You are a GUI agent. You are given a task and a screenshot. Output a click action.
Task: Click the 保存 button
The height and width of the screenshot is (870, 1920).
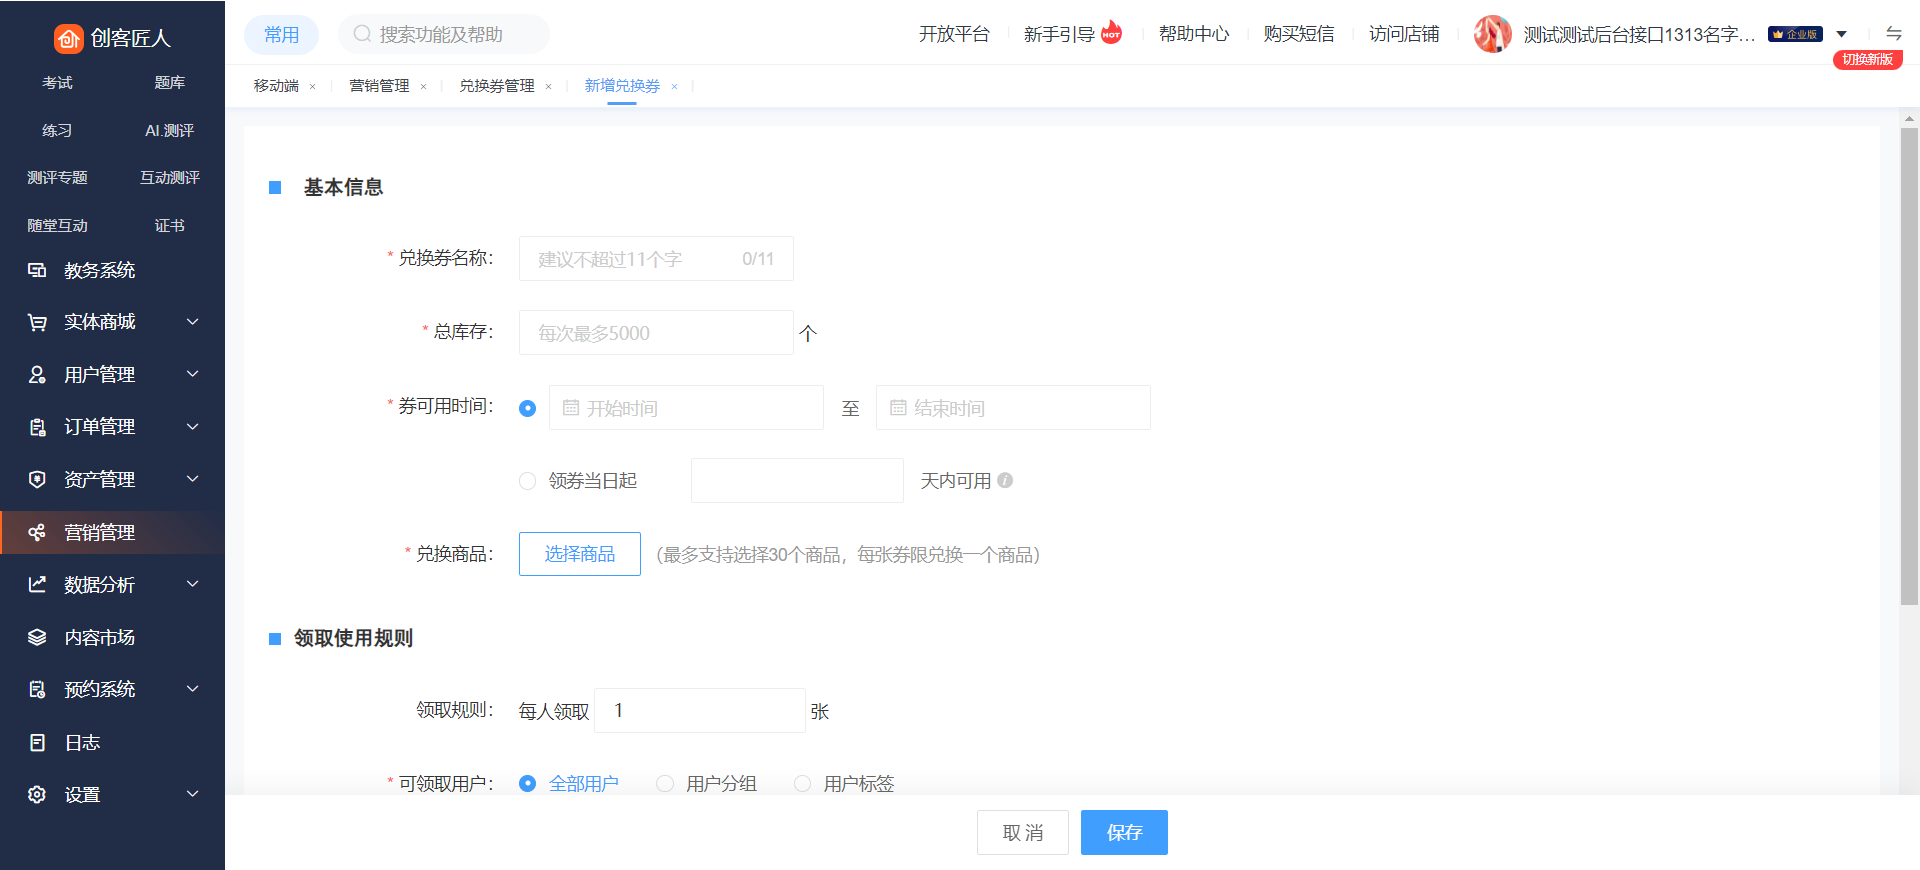point(1124,832)
